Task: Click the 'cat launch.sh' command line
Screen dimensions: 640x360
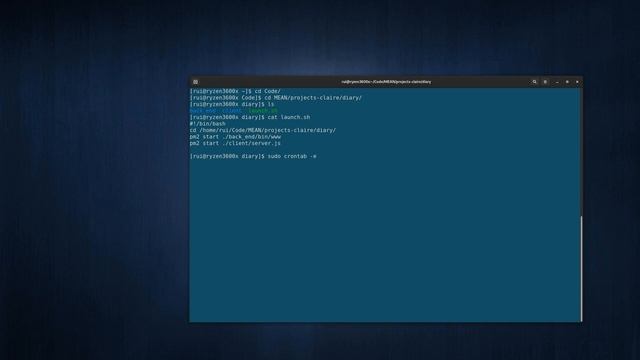Action: pos(250,118)
